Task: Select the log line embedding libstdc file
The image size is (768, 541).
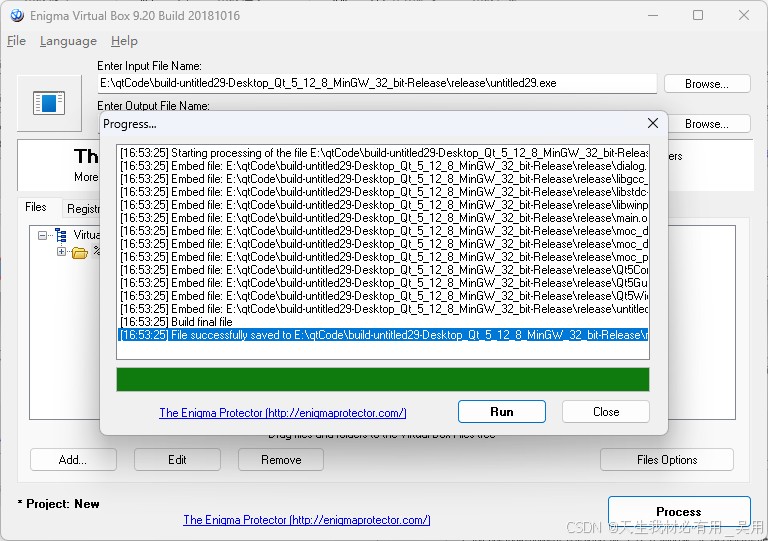Action: 384,192
